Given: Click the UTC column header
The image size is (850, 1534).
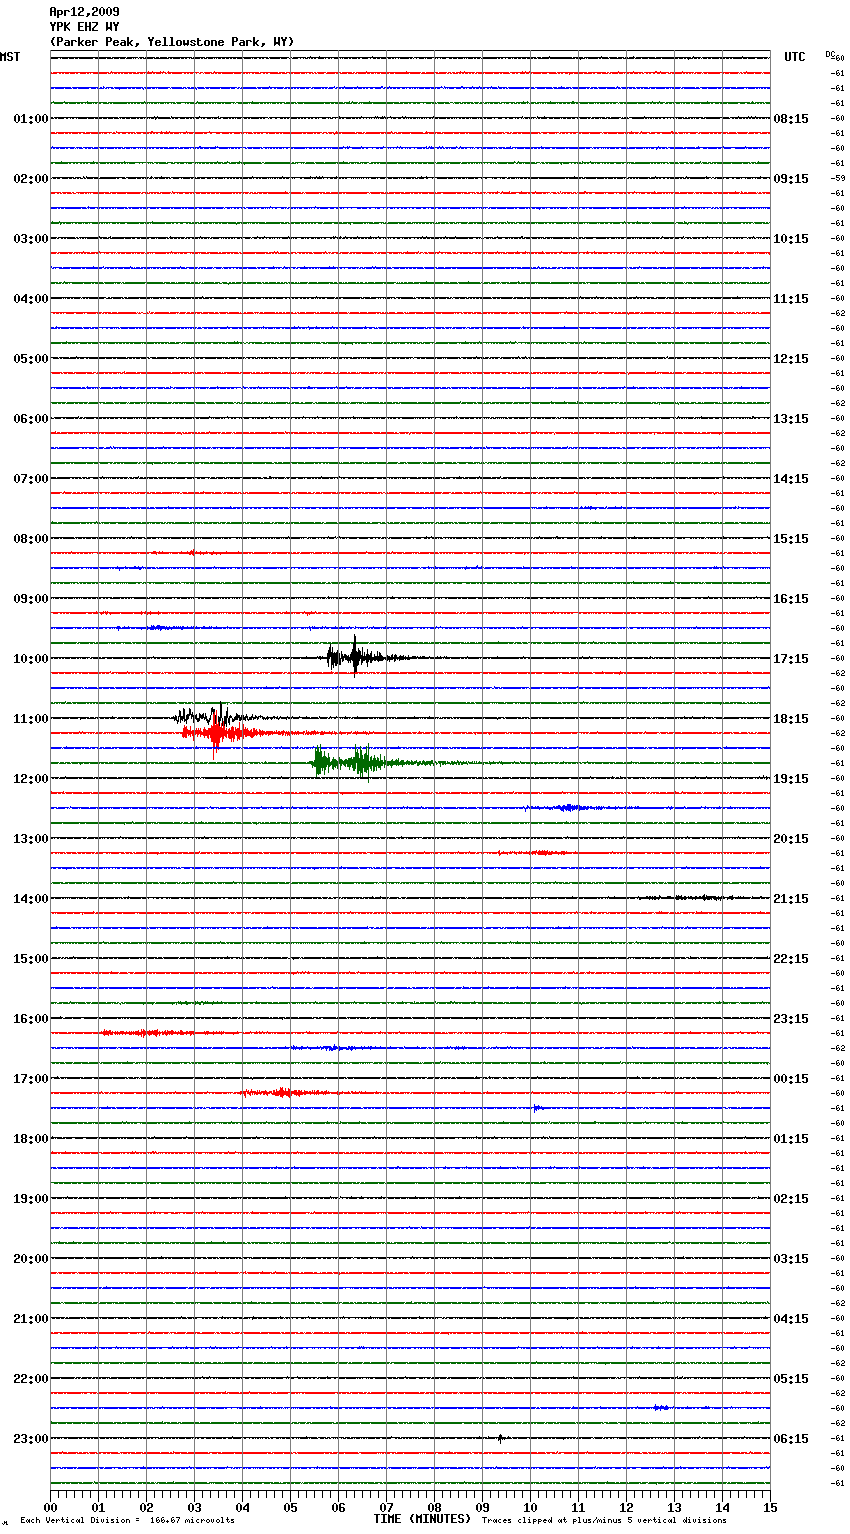Looking at the screenshot, I should pos(794,57).
